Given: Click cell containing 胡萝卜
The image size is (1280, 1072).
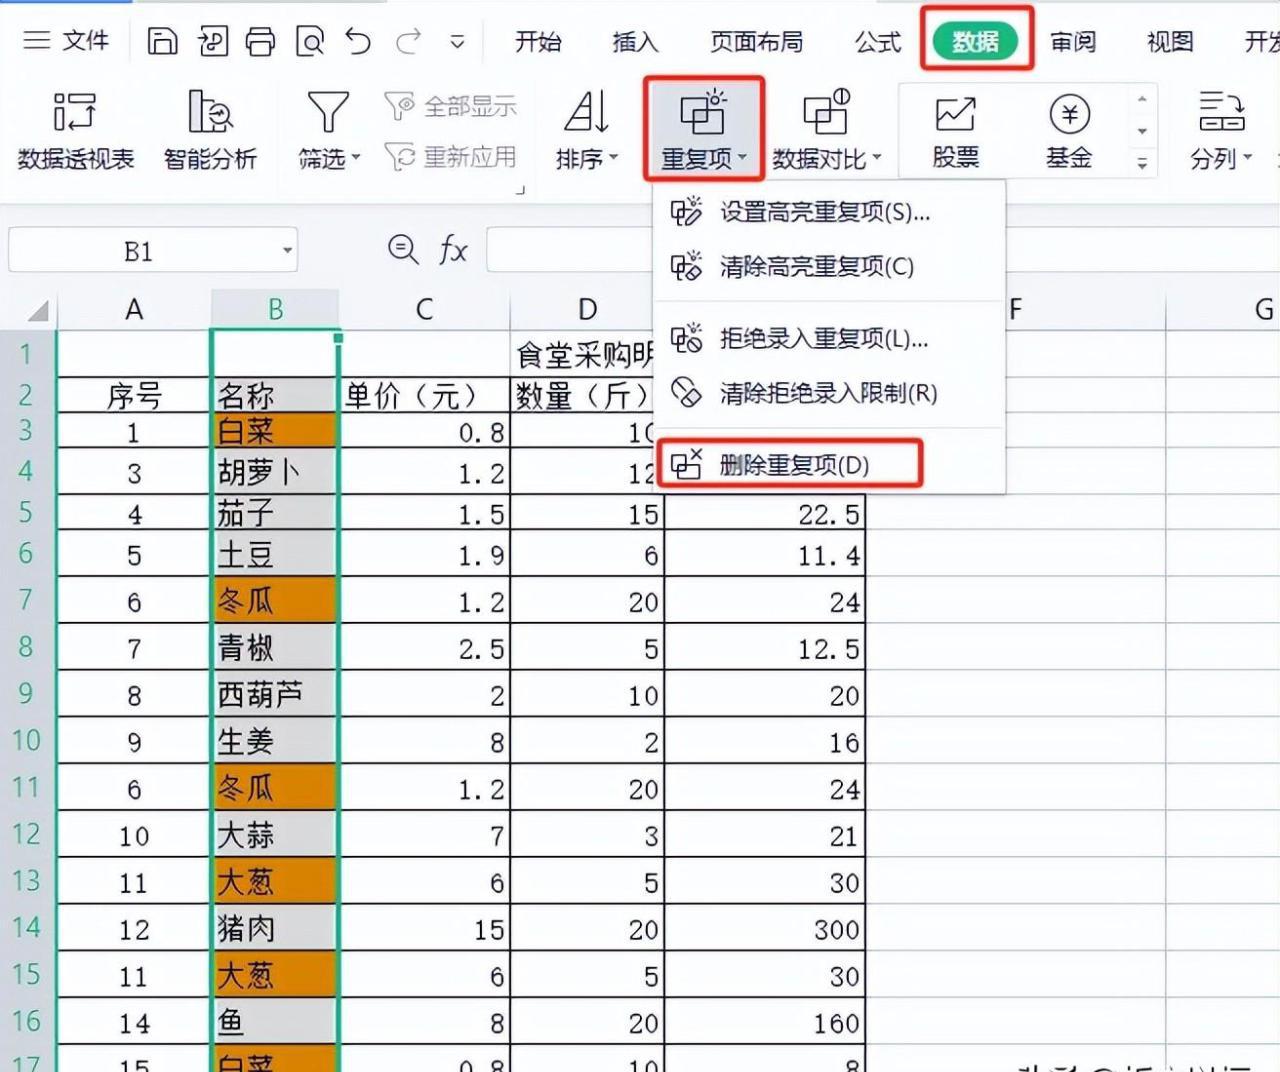Looking at the screenshot, I should tap(275, 472).
